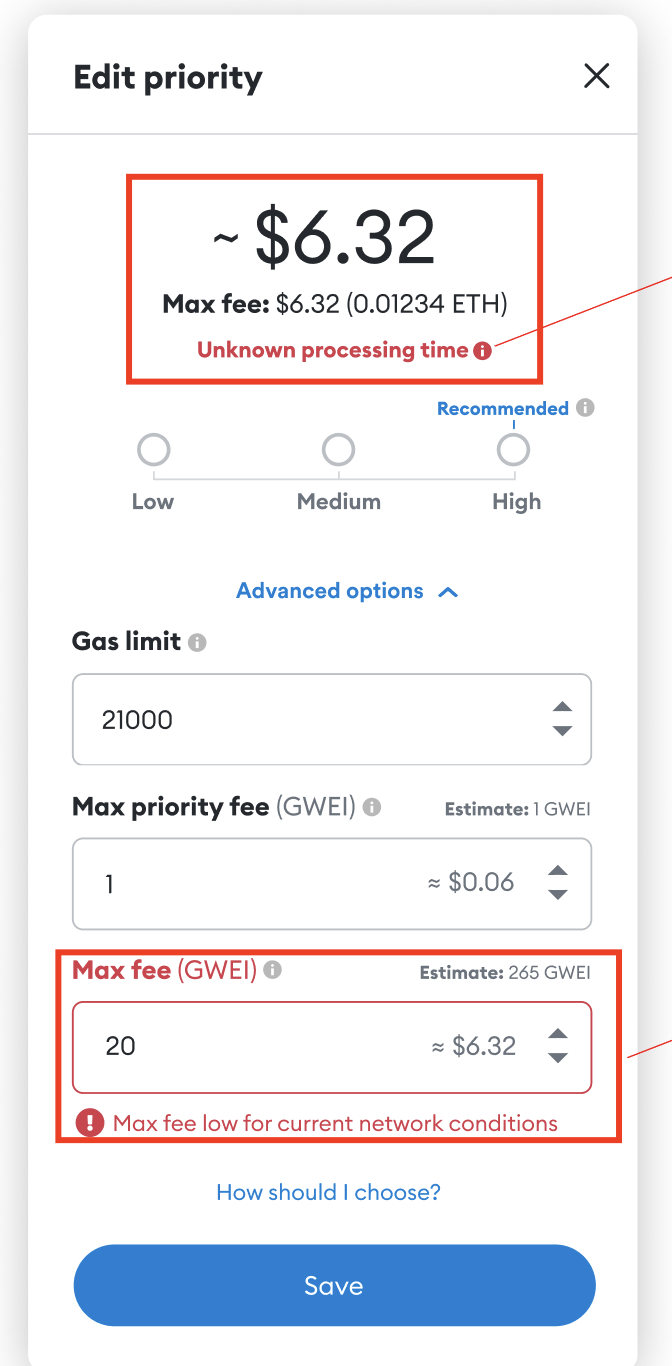Save the priority settings
This screenshot has width=672, height=1366.
click(334, 1285)
